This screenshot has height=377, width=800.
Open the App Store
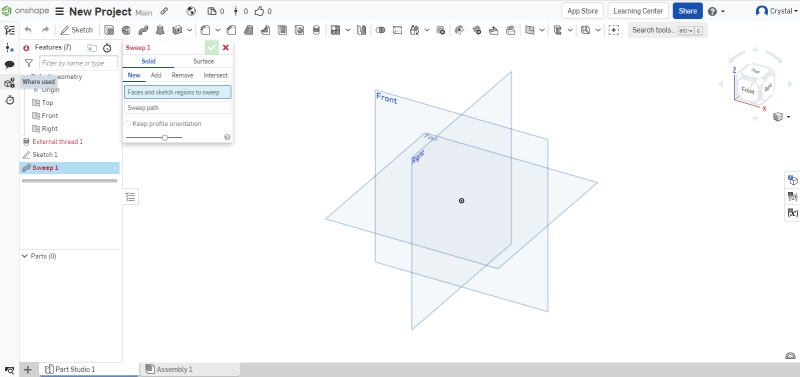tap(583, 11)
